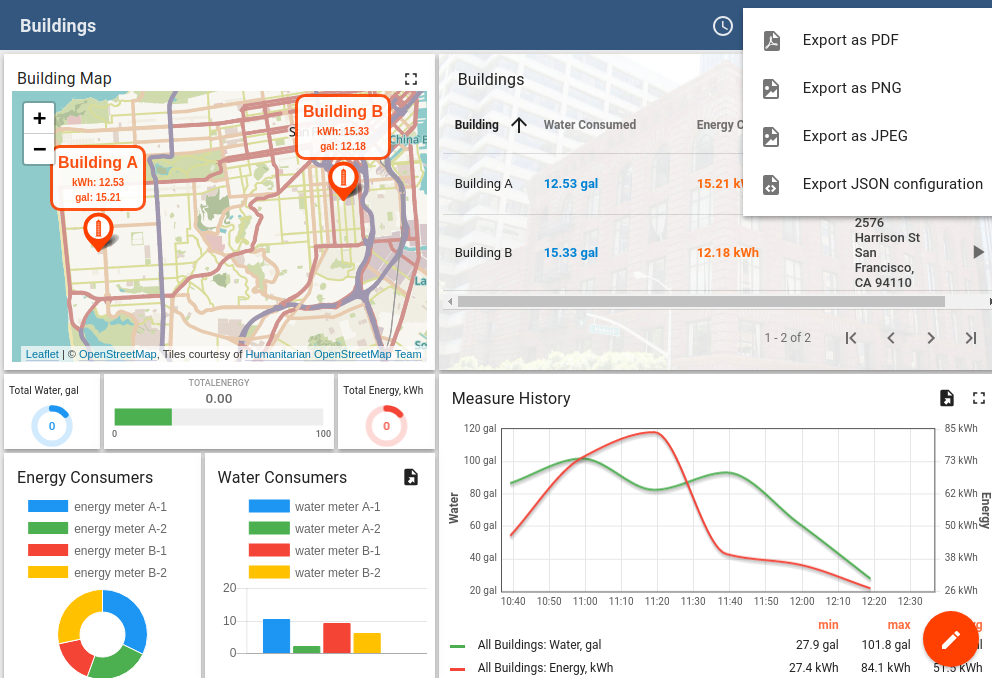Expand Building Map widget to fullscreen
The width and height of the screenshot is (992, 678).
410,79
